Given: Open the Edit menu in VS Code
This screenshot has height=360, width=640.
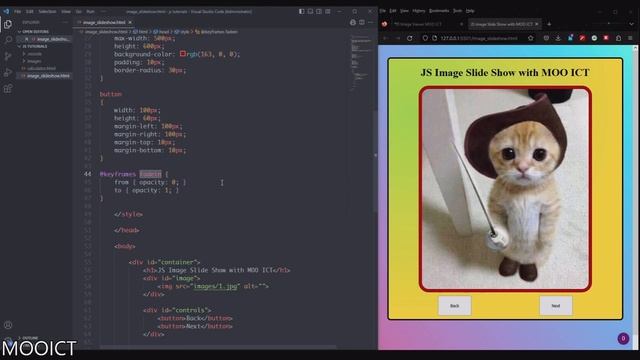Looking at the screenshot, I should (x=30, y=11).
